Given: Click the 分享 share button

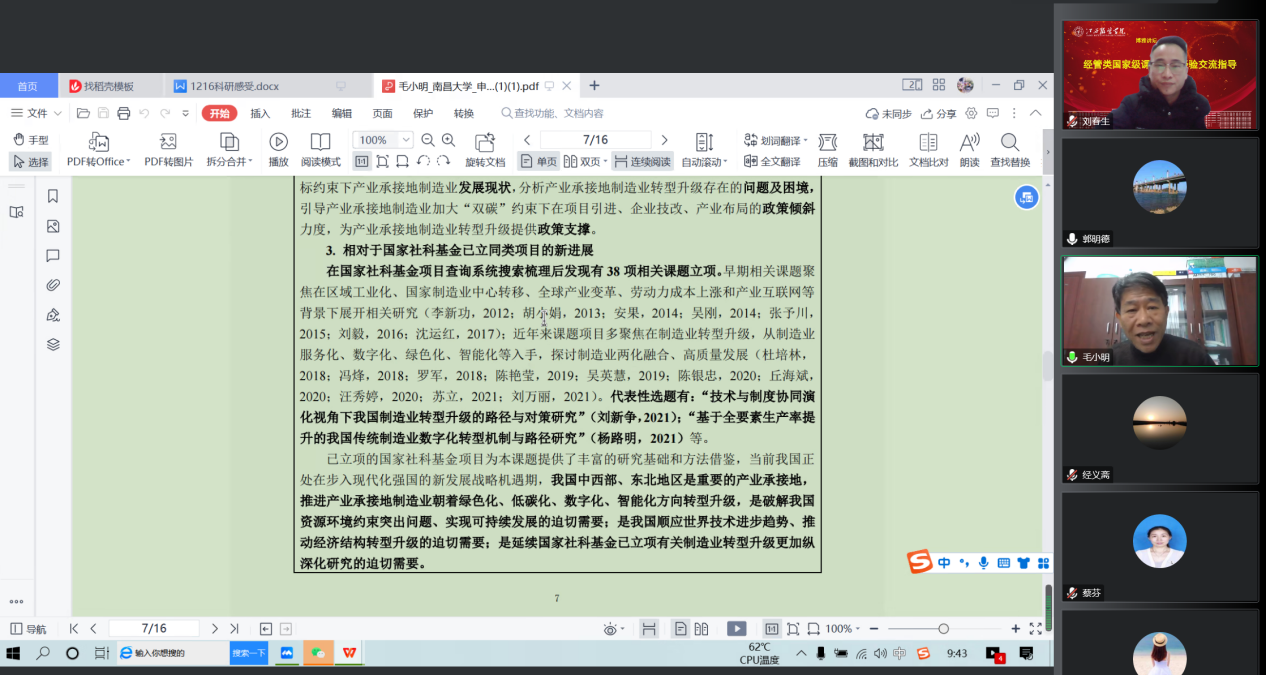Looking at the screenshot, I should (939, 113).
